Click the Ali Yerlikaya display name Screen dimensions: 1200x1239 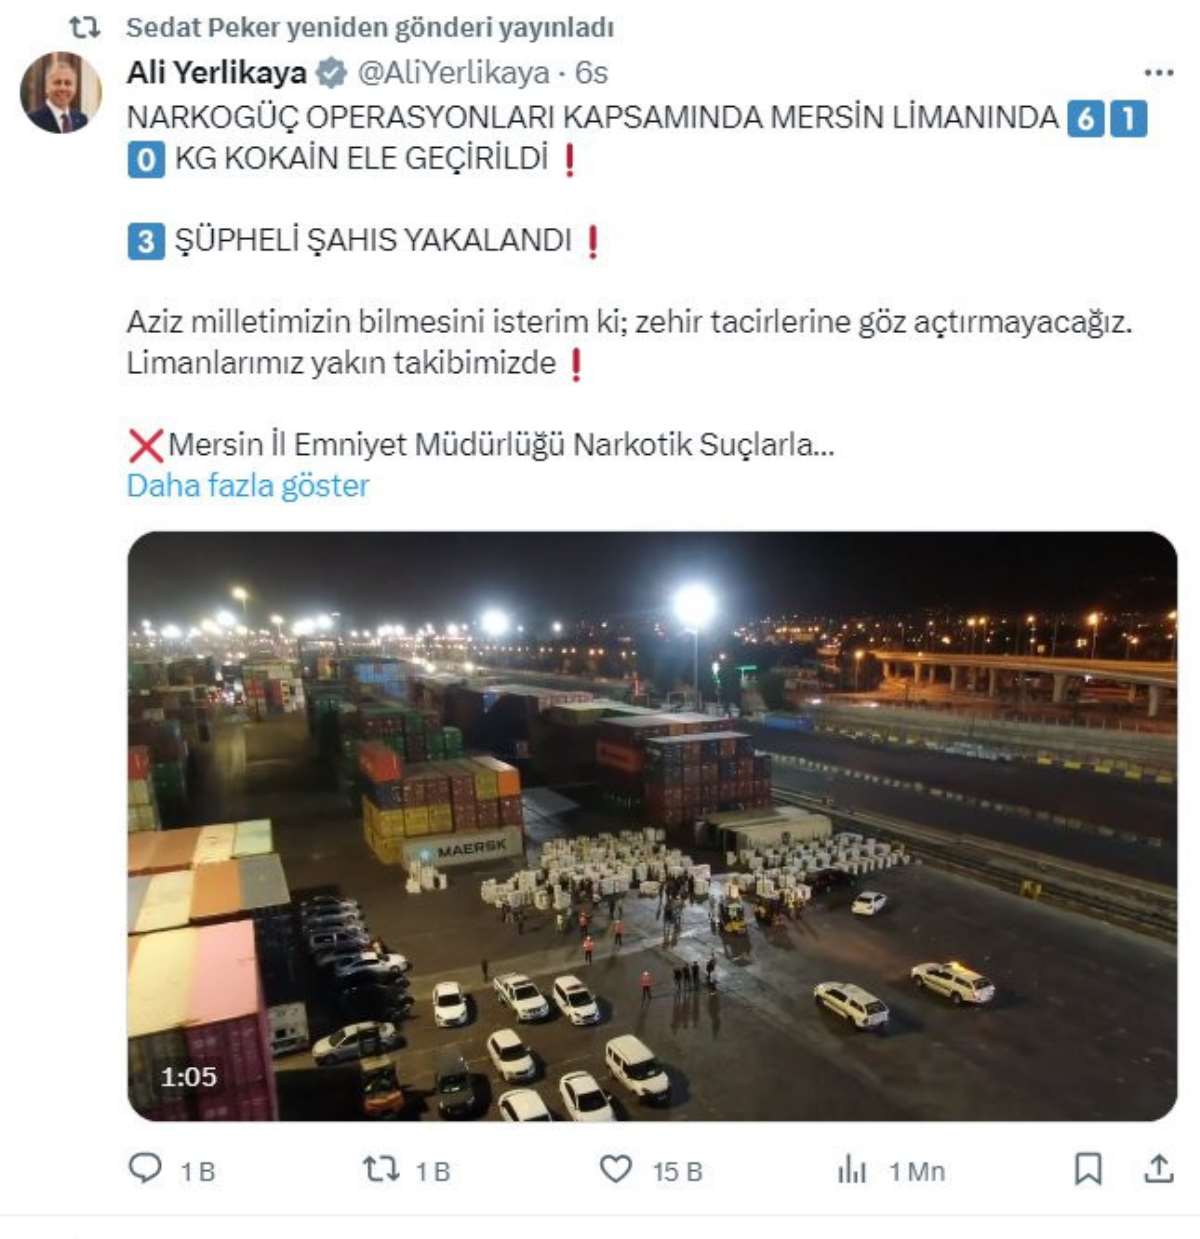click(x=216, y=73)
